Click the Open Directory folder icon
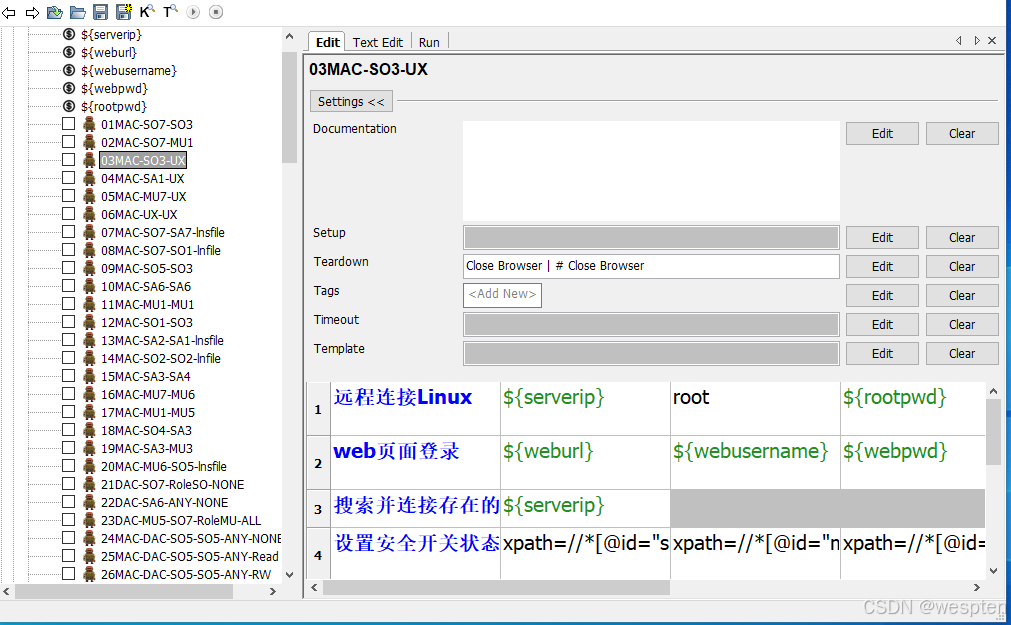This screenshot has height=625, width=1011. (x=76, y=12)
